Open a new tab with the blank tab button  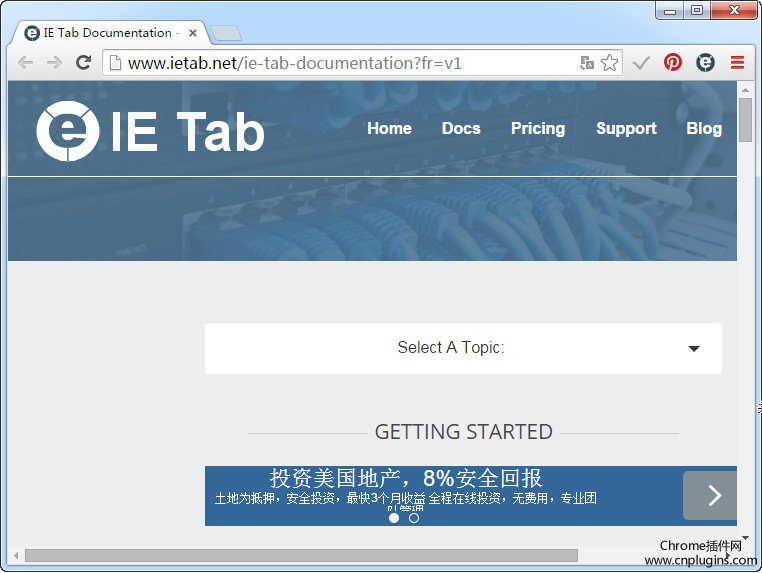pyautogui.click(x=226, y=34)
